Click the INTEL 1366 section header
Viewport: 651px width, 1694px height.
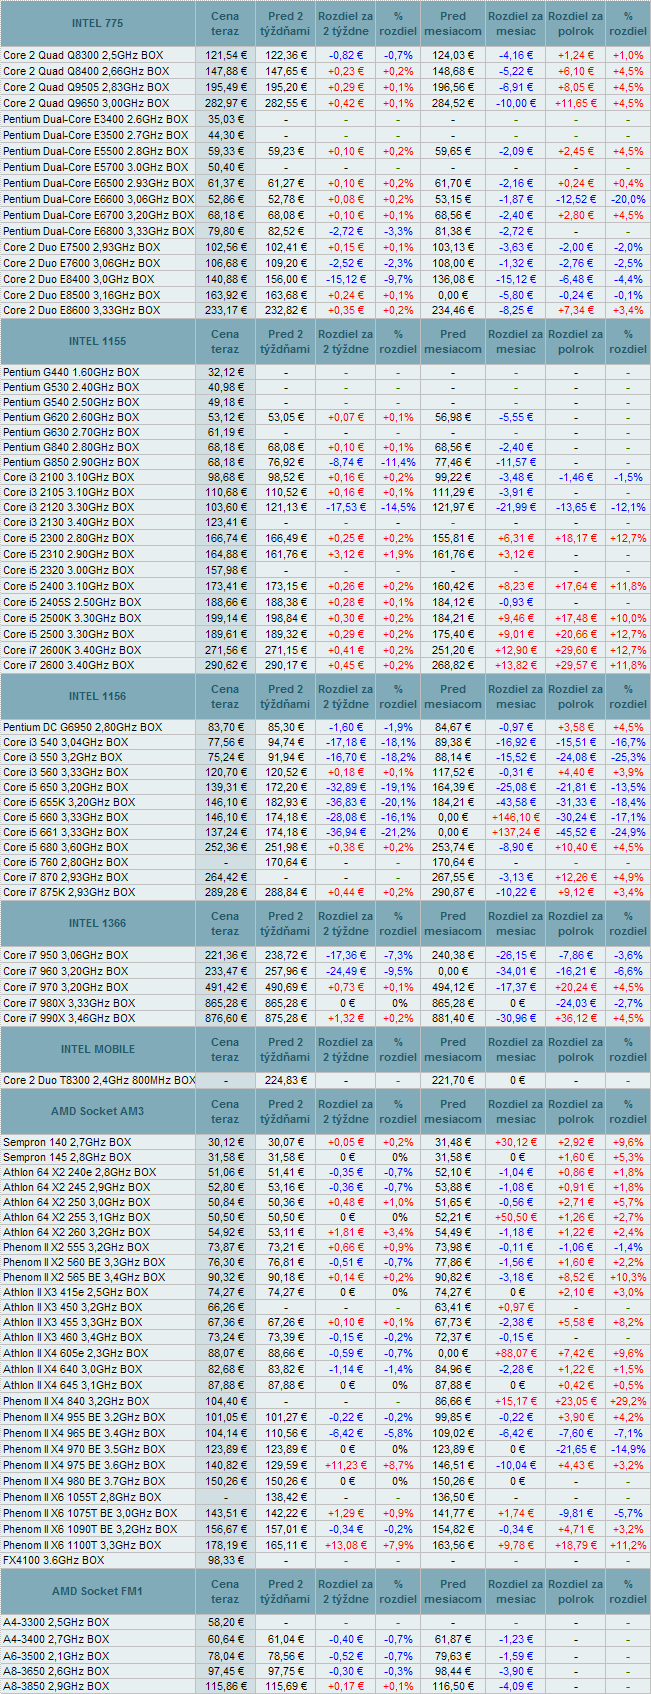(x=98, y=923)
